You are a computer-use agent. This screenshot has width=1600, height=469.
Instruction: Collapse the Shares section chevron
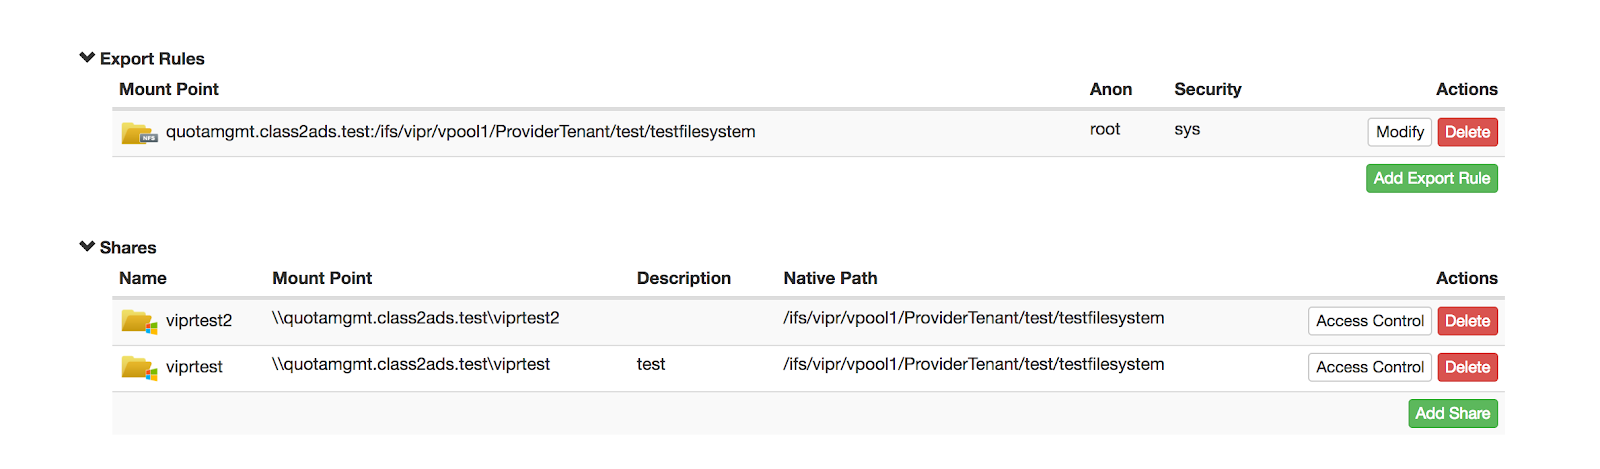(x=87, y=247)
